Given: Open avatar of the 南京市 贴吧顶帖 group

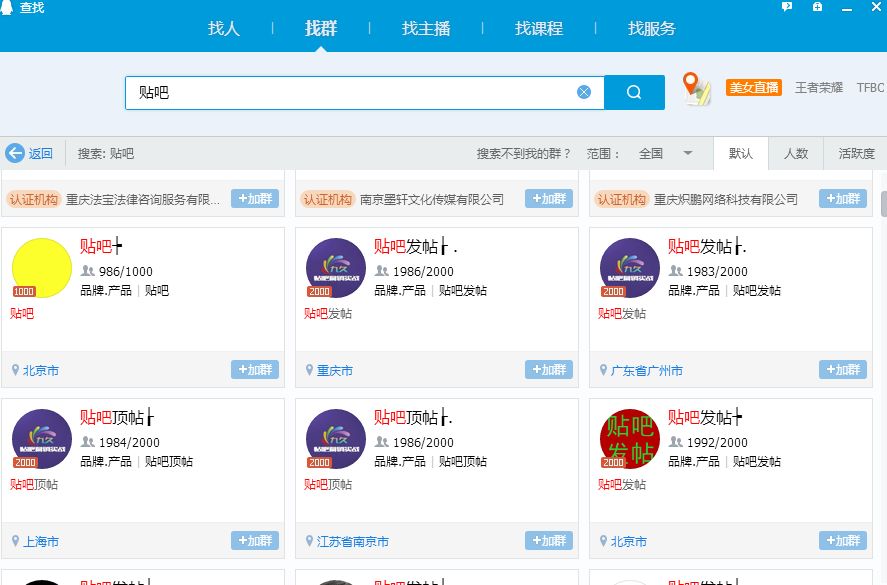Looking at the screenshot, I should 336,439.
